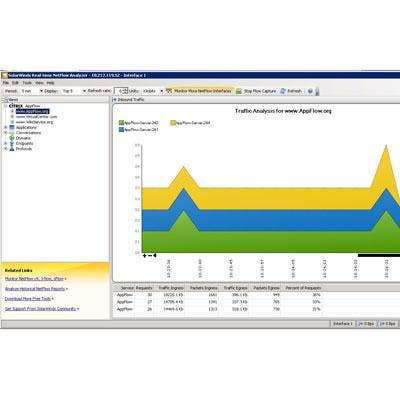Viewport: 400px width, 400px height.
Task: Select www.WikiService.org in the tree
Action: click(34, 122)
